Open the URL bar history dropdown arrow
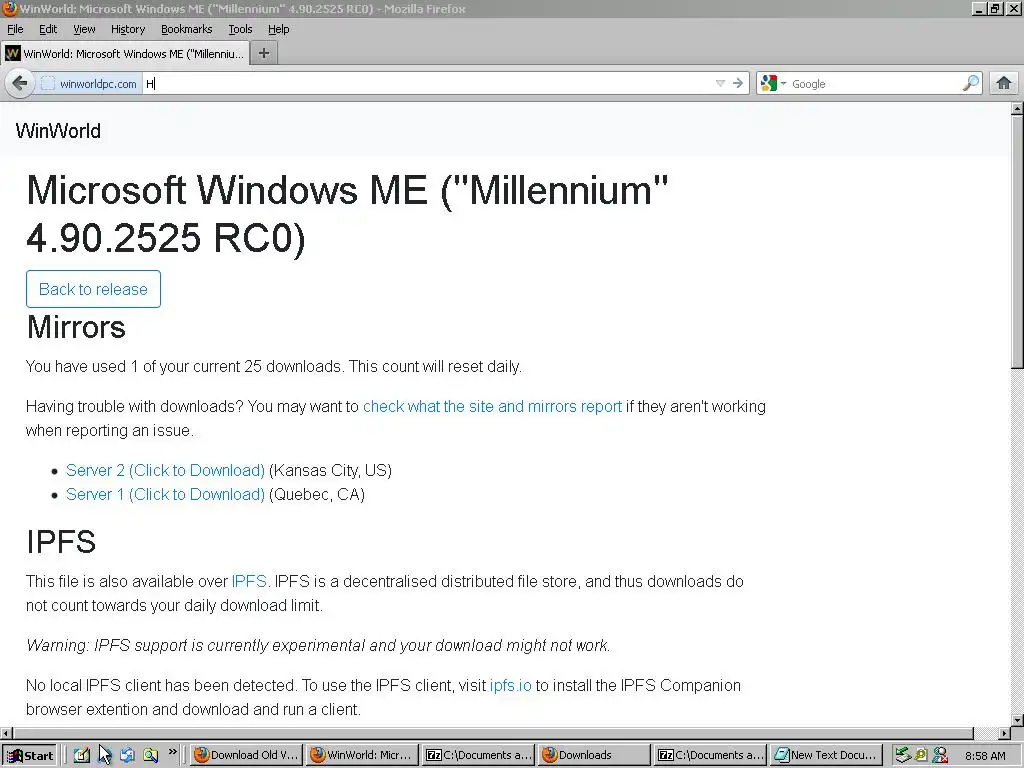Image resolution: width=1024 pixels, height=768 pixels. 720,84
